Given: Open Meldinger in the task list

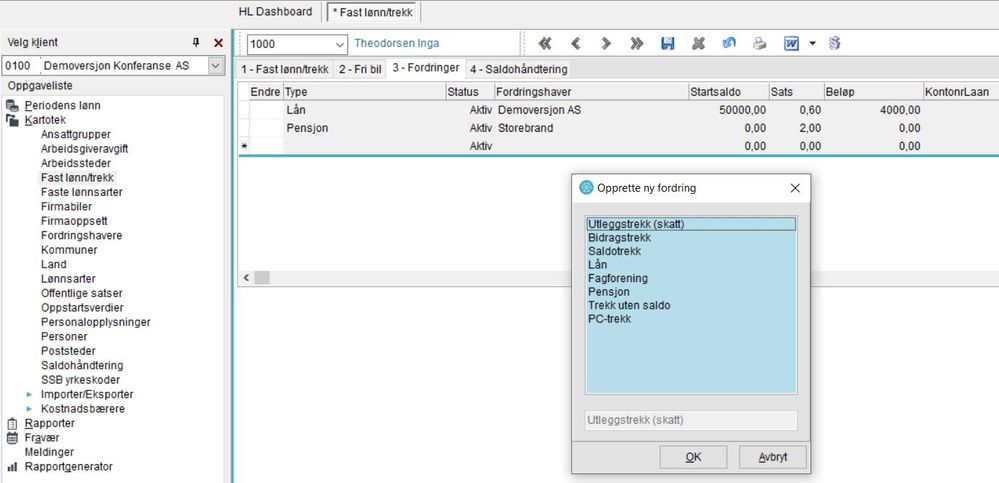Looking at the screenshot, I should coord(49,452).
